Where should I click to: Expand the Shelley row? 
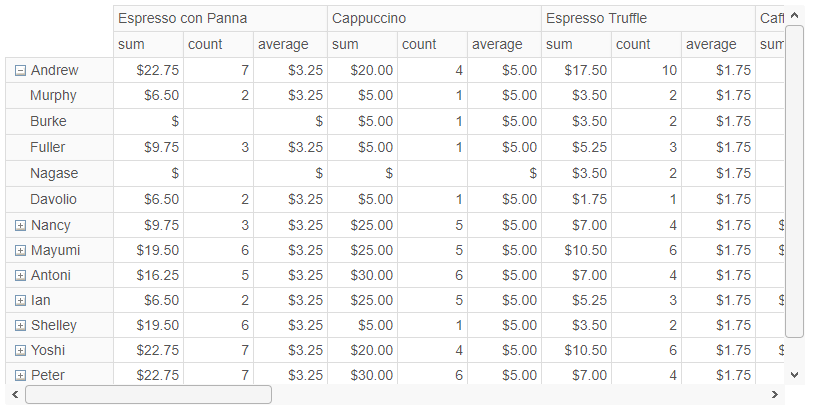[20, 326]
